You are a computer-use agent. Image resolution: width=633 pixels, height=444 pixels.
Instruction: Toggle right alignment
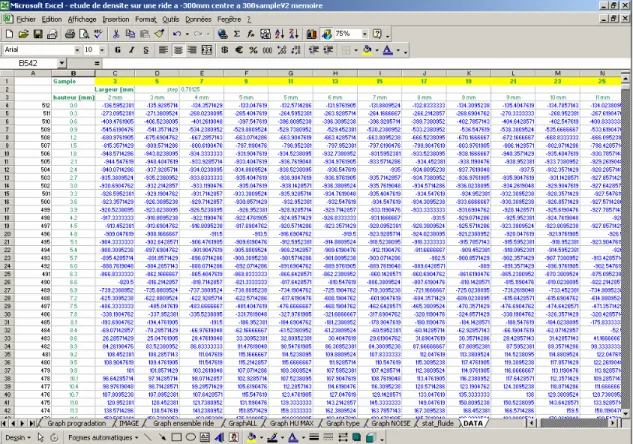pyautogui.click(x=192, y=50)
